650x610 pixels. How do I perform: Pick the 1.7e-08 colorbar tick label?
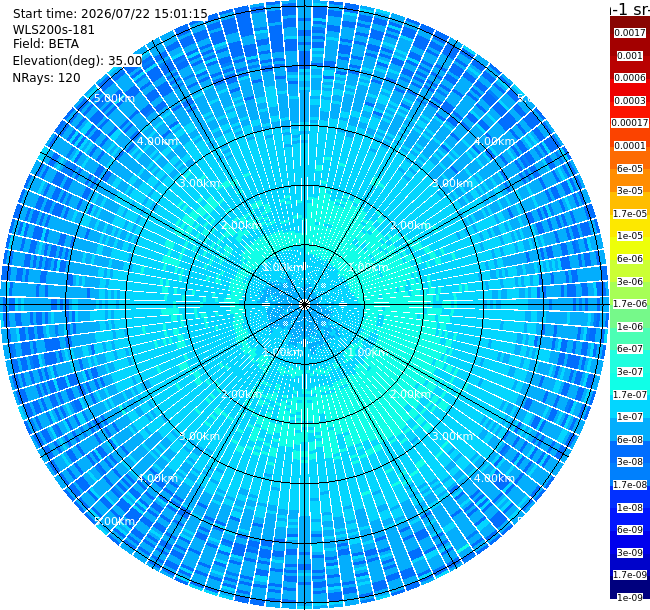[630, 484]
